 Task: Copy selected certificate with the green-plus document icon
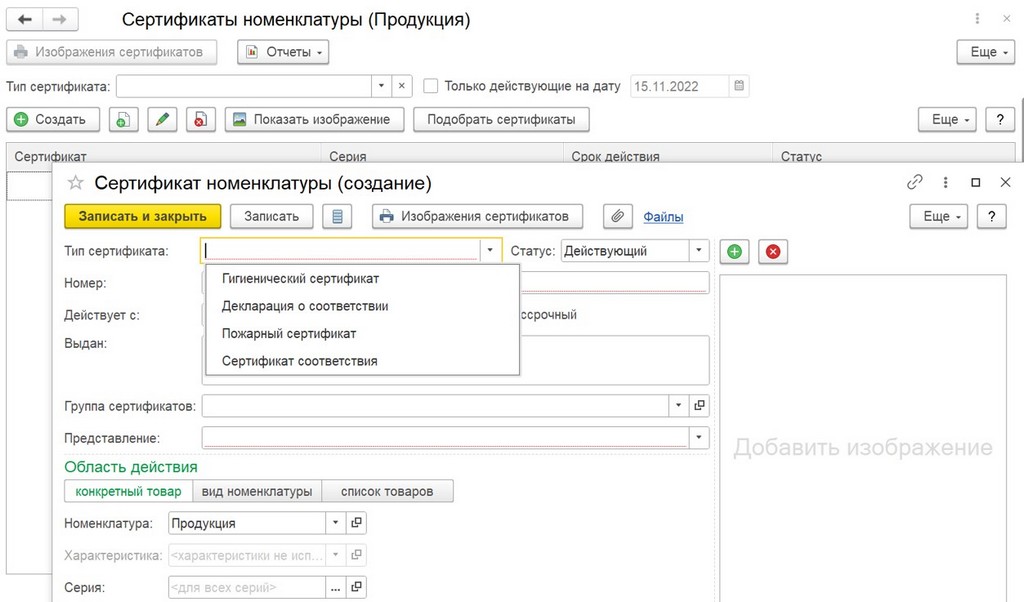(123, 119)
